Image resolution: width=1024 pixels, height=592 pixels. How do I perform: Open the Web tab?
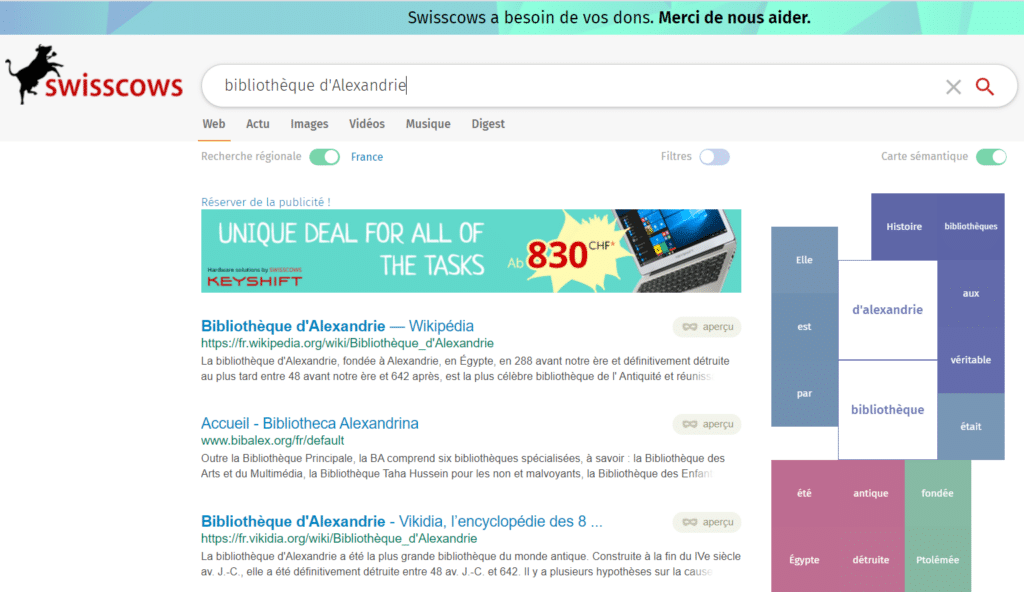click(x=214, y=123)
